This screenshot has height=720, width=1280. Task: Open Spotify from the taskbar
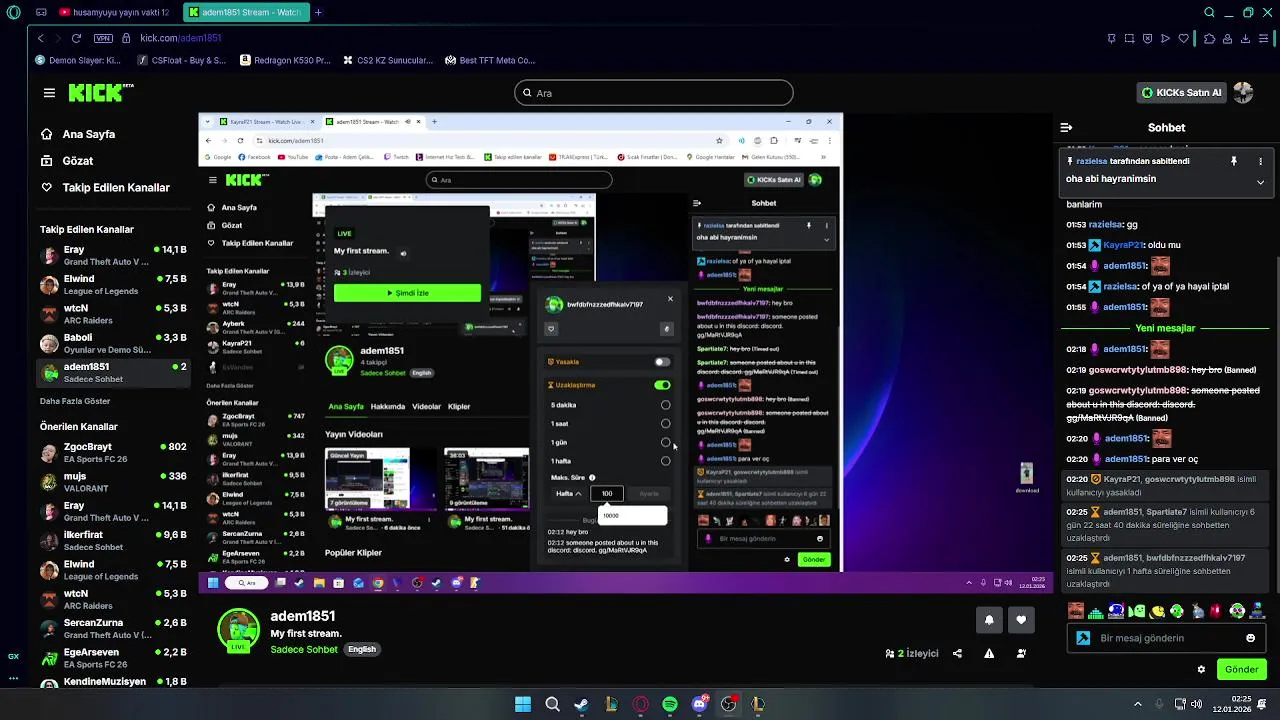[x=670, y=704]
